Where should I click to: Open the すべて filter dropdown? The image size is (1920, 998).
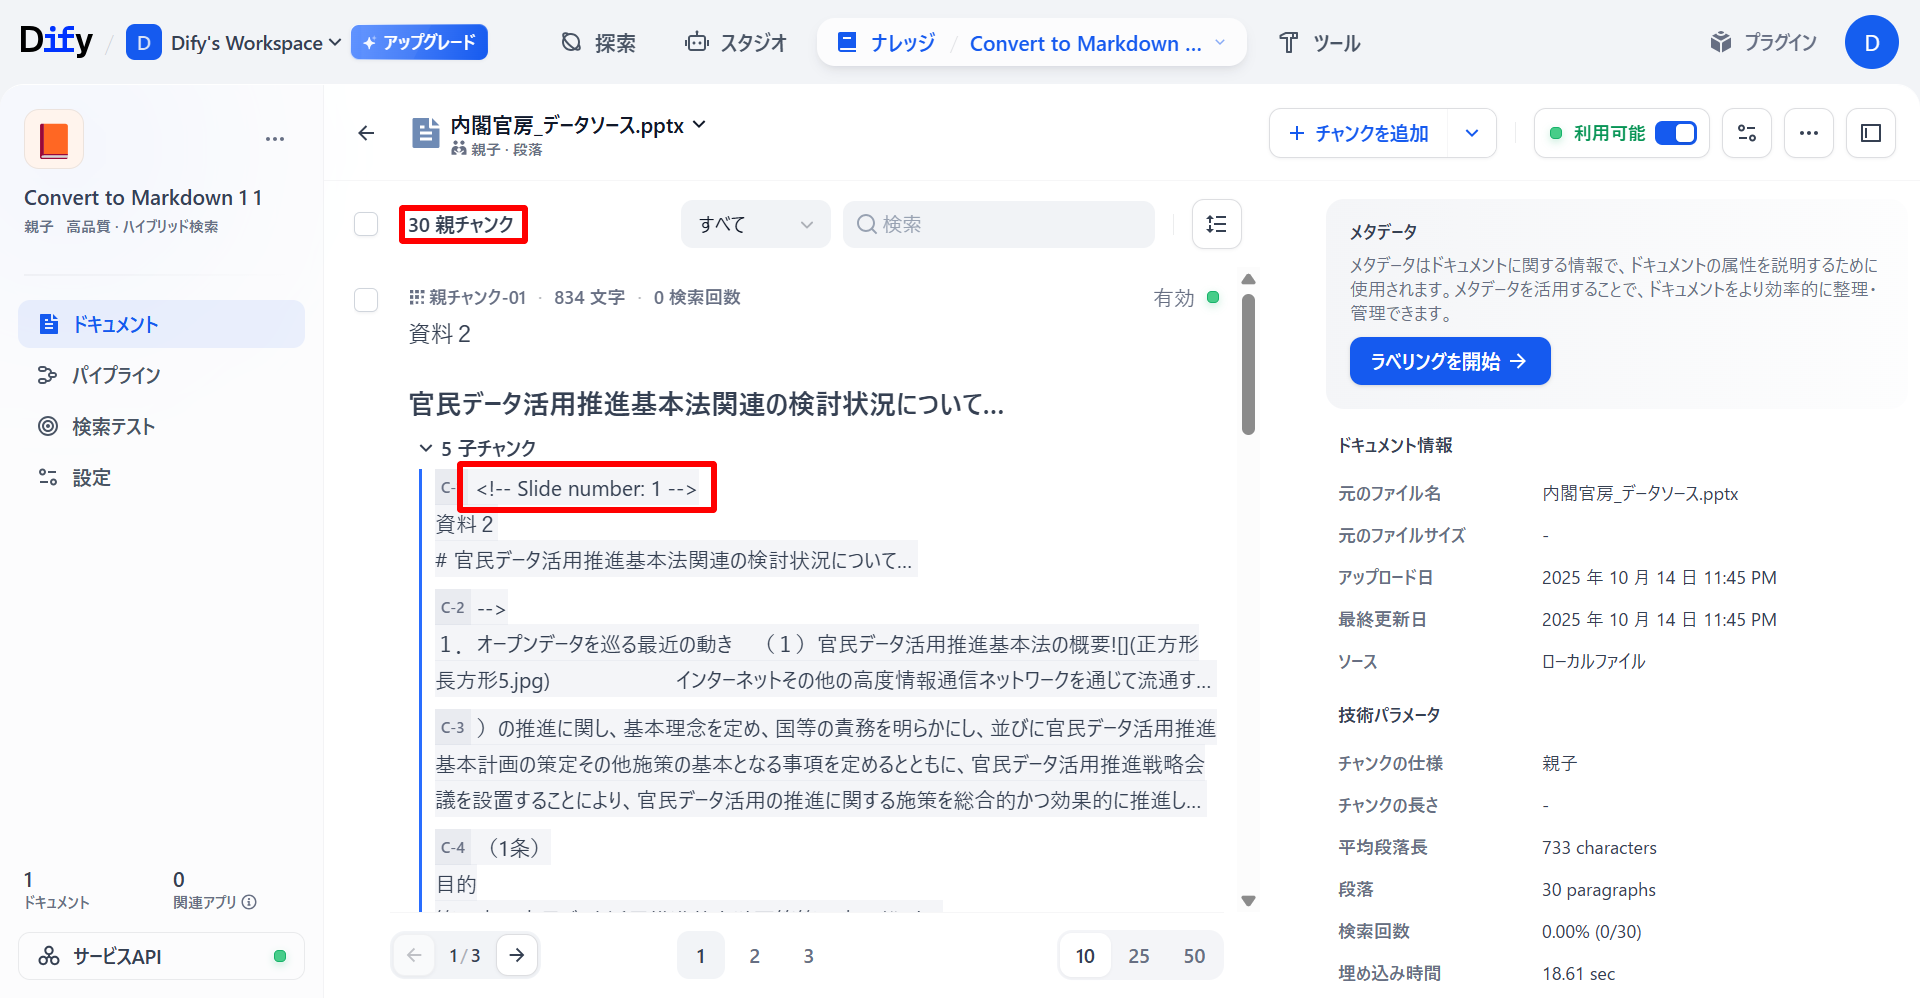pyautogui.click(x=755, y=224)
